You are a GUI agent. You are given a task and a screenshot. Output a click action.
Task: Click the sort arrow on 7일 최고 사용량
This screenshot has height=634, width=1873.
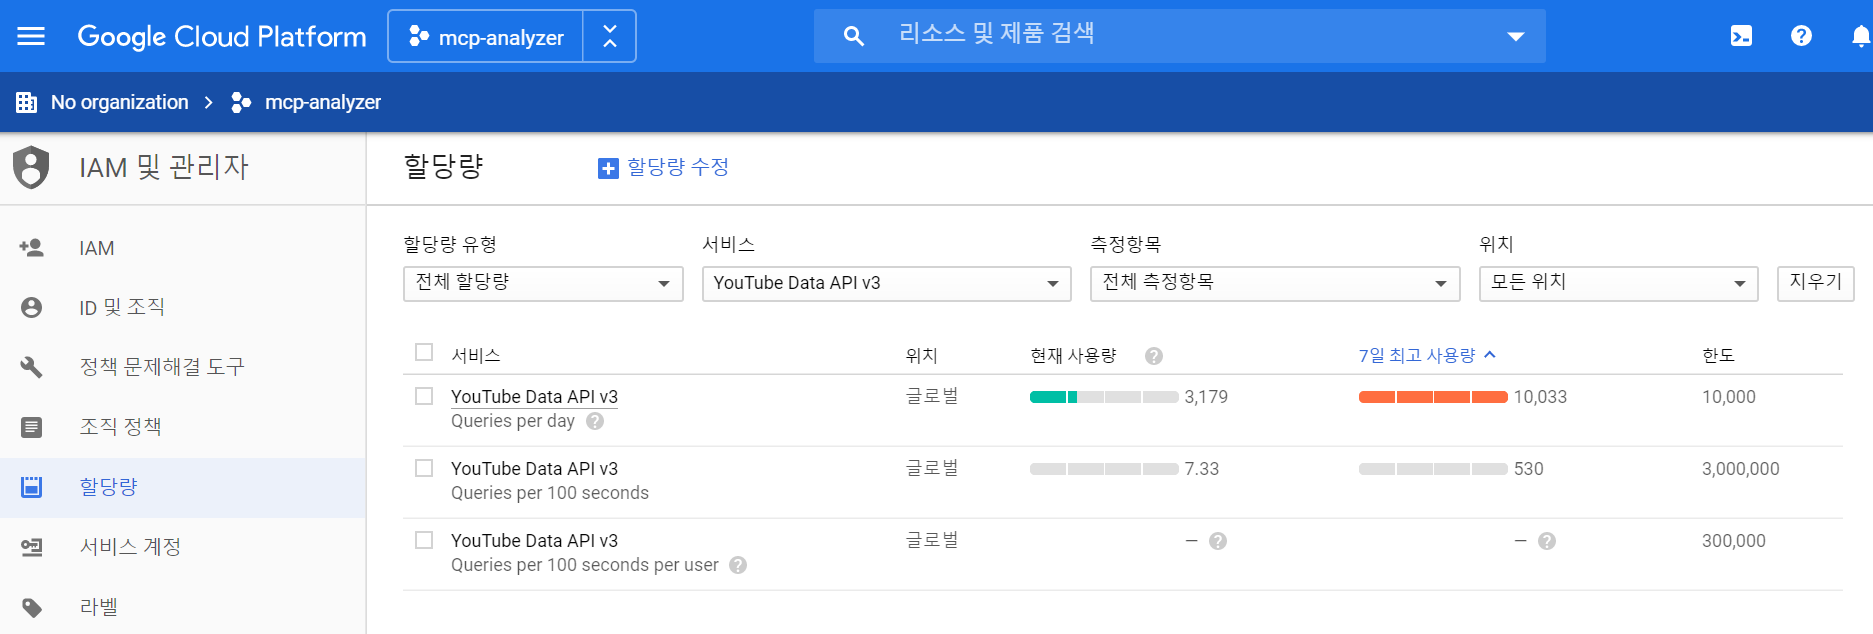coord(1490,355)
